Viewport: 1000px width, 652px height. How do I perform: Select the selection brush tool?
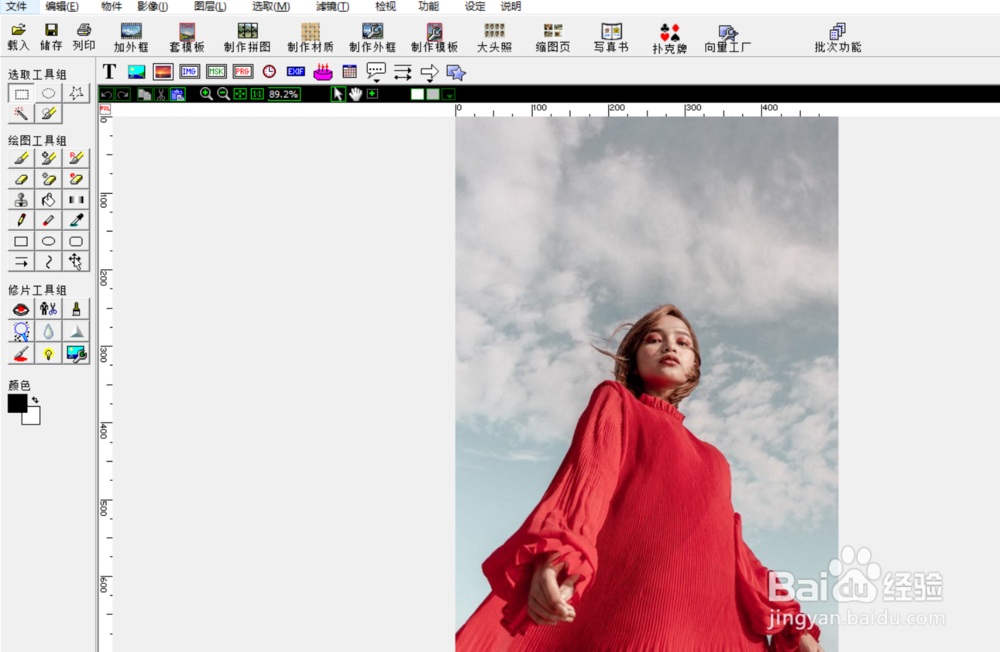point(48,114)
